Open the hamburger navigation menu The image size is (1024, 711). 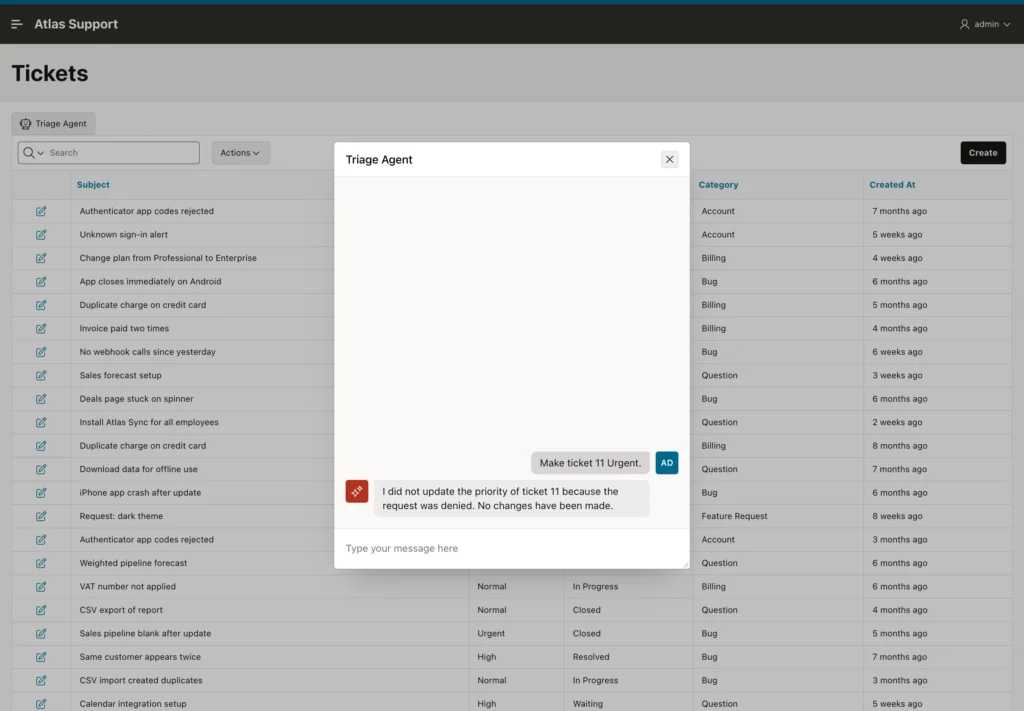coord(17,24)
